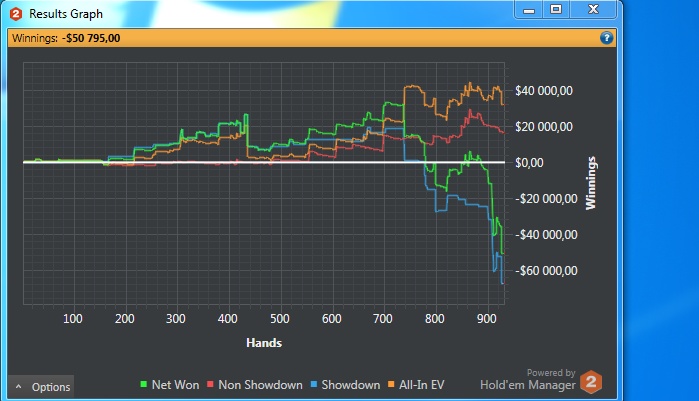Click the Powered by Hold'em Manager text
699x401 pixels.
click(528, 380)
